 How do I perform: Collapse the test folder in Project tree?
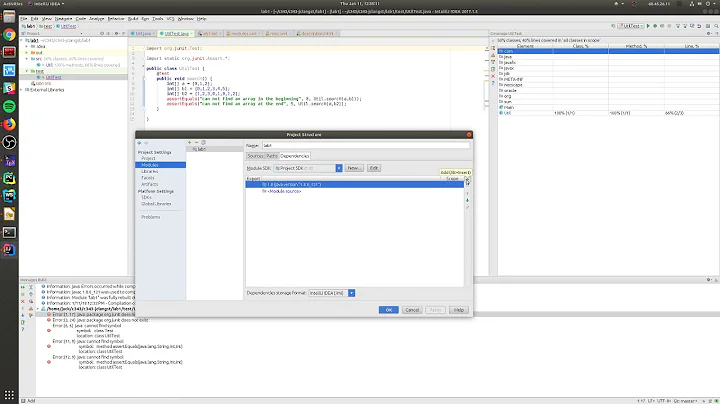coord(27,71)
